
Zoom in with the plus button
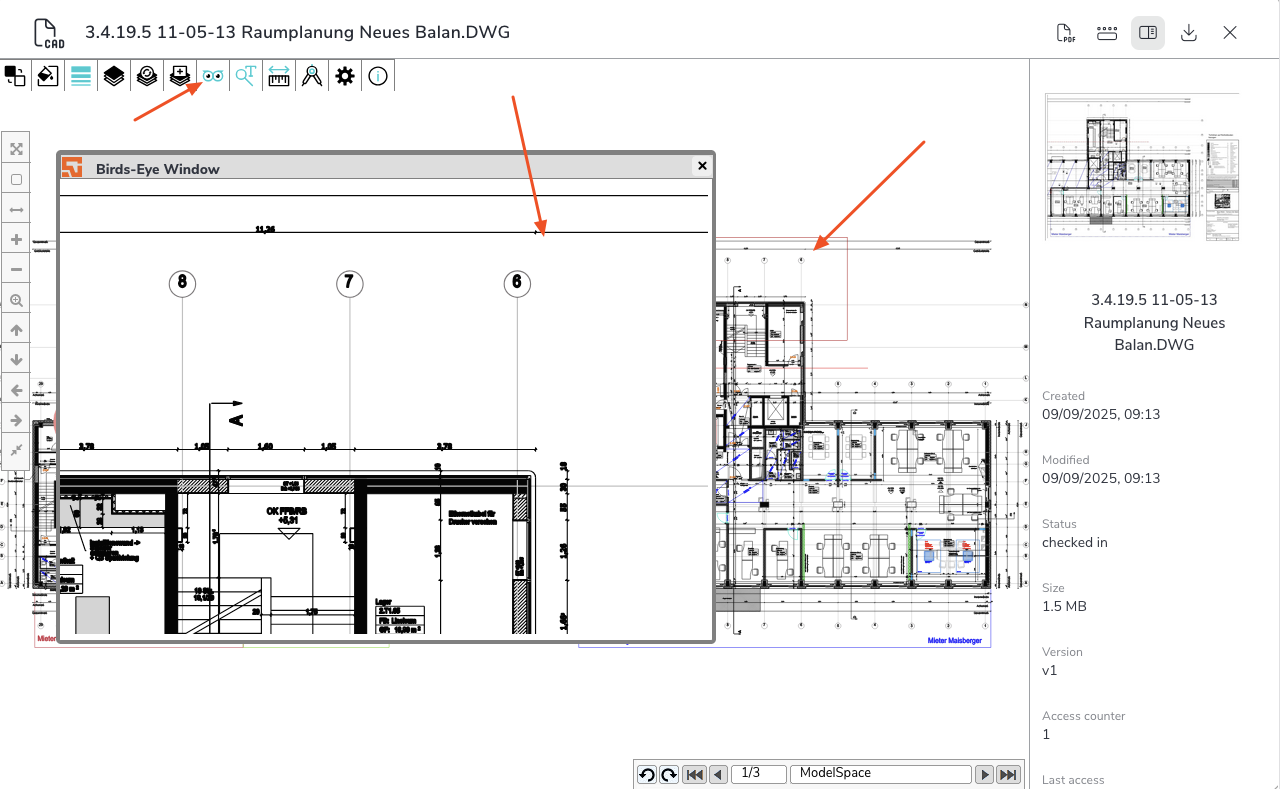[16, 240]
